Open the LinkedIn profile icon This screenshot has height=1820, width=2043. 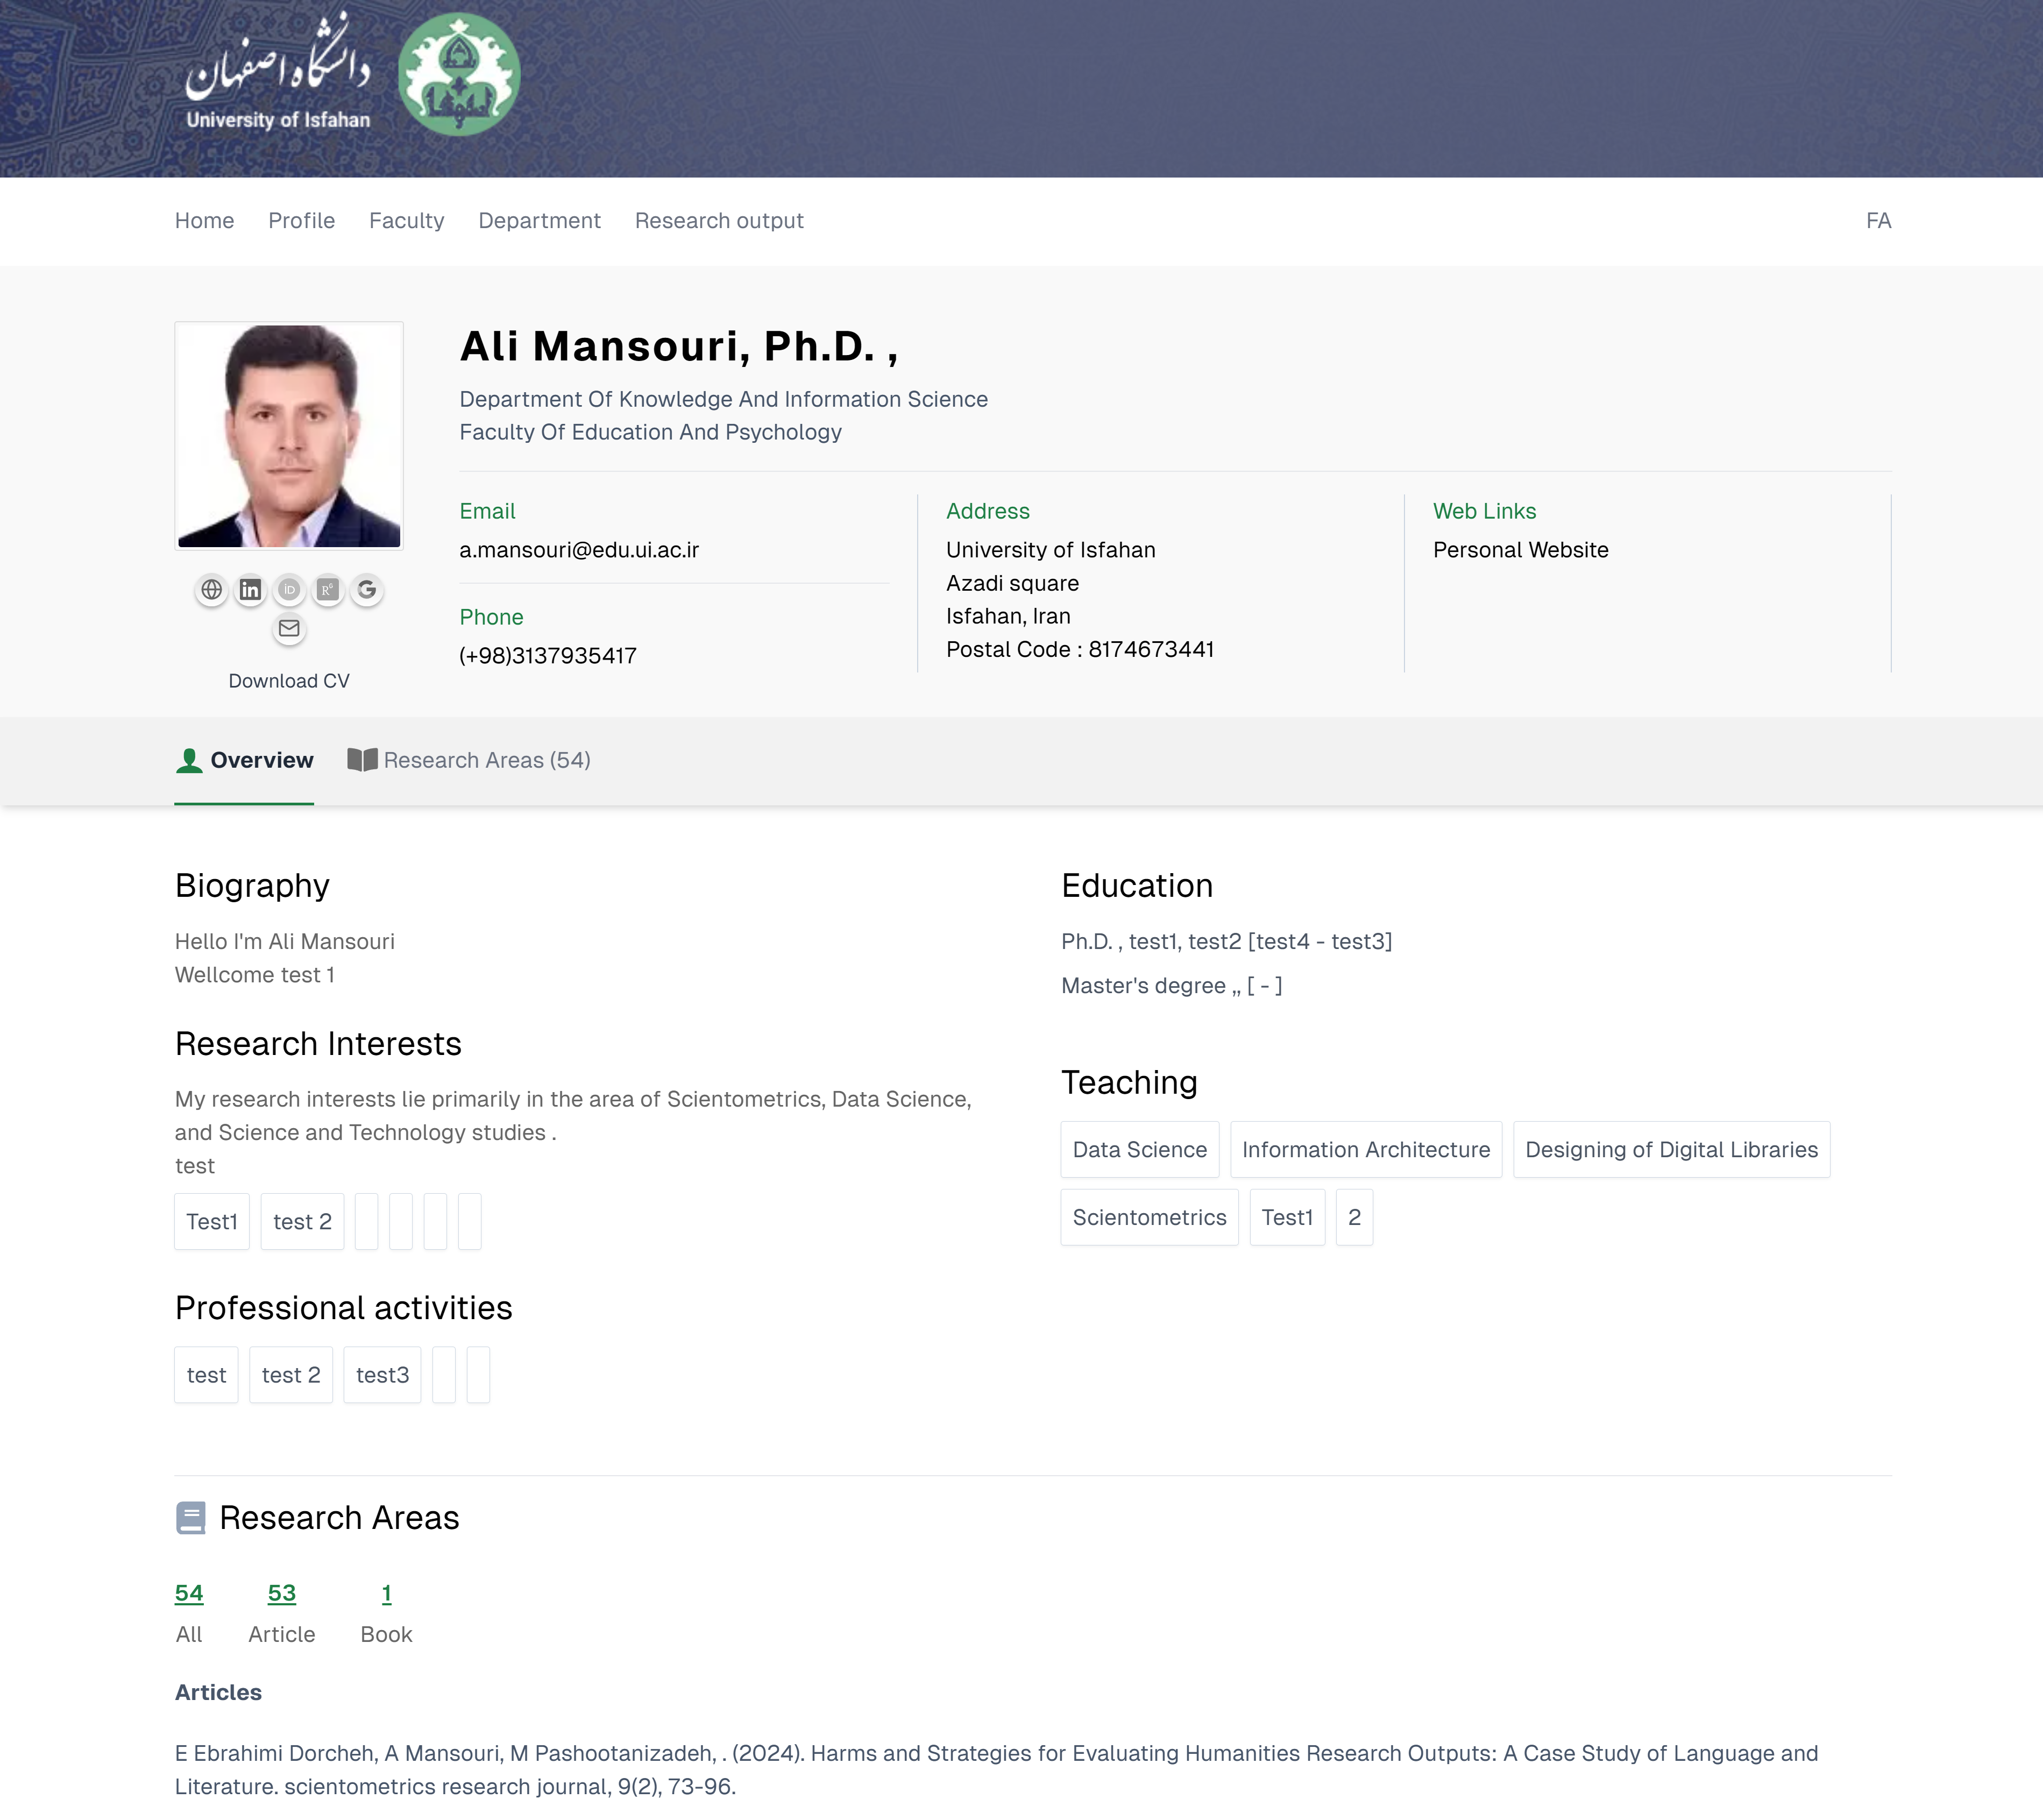click(x=250, y=590)
